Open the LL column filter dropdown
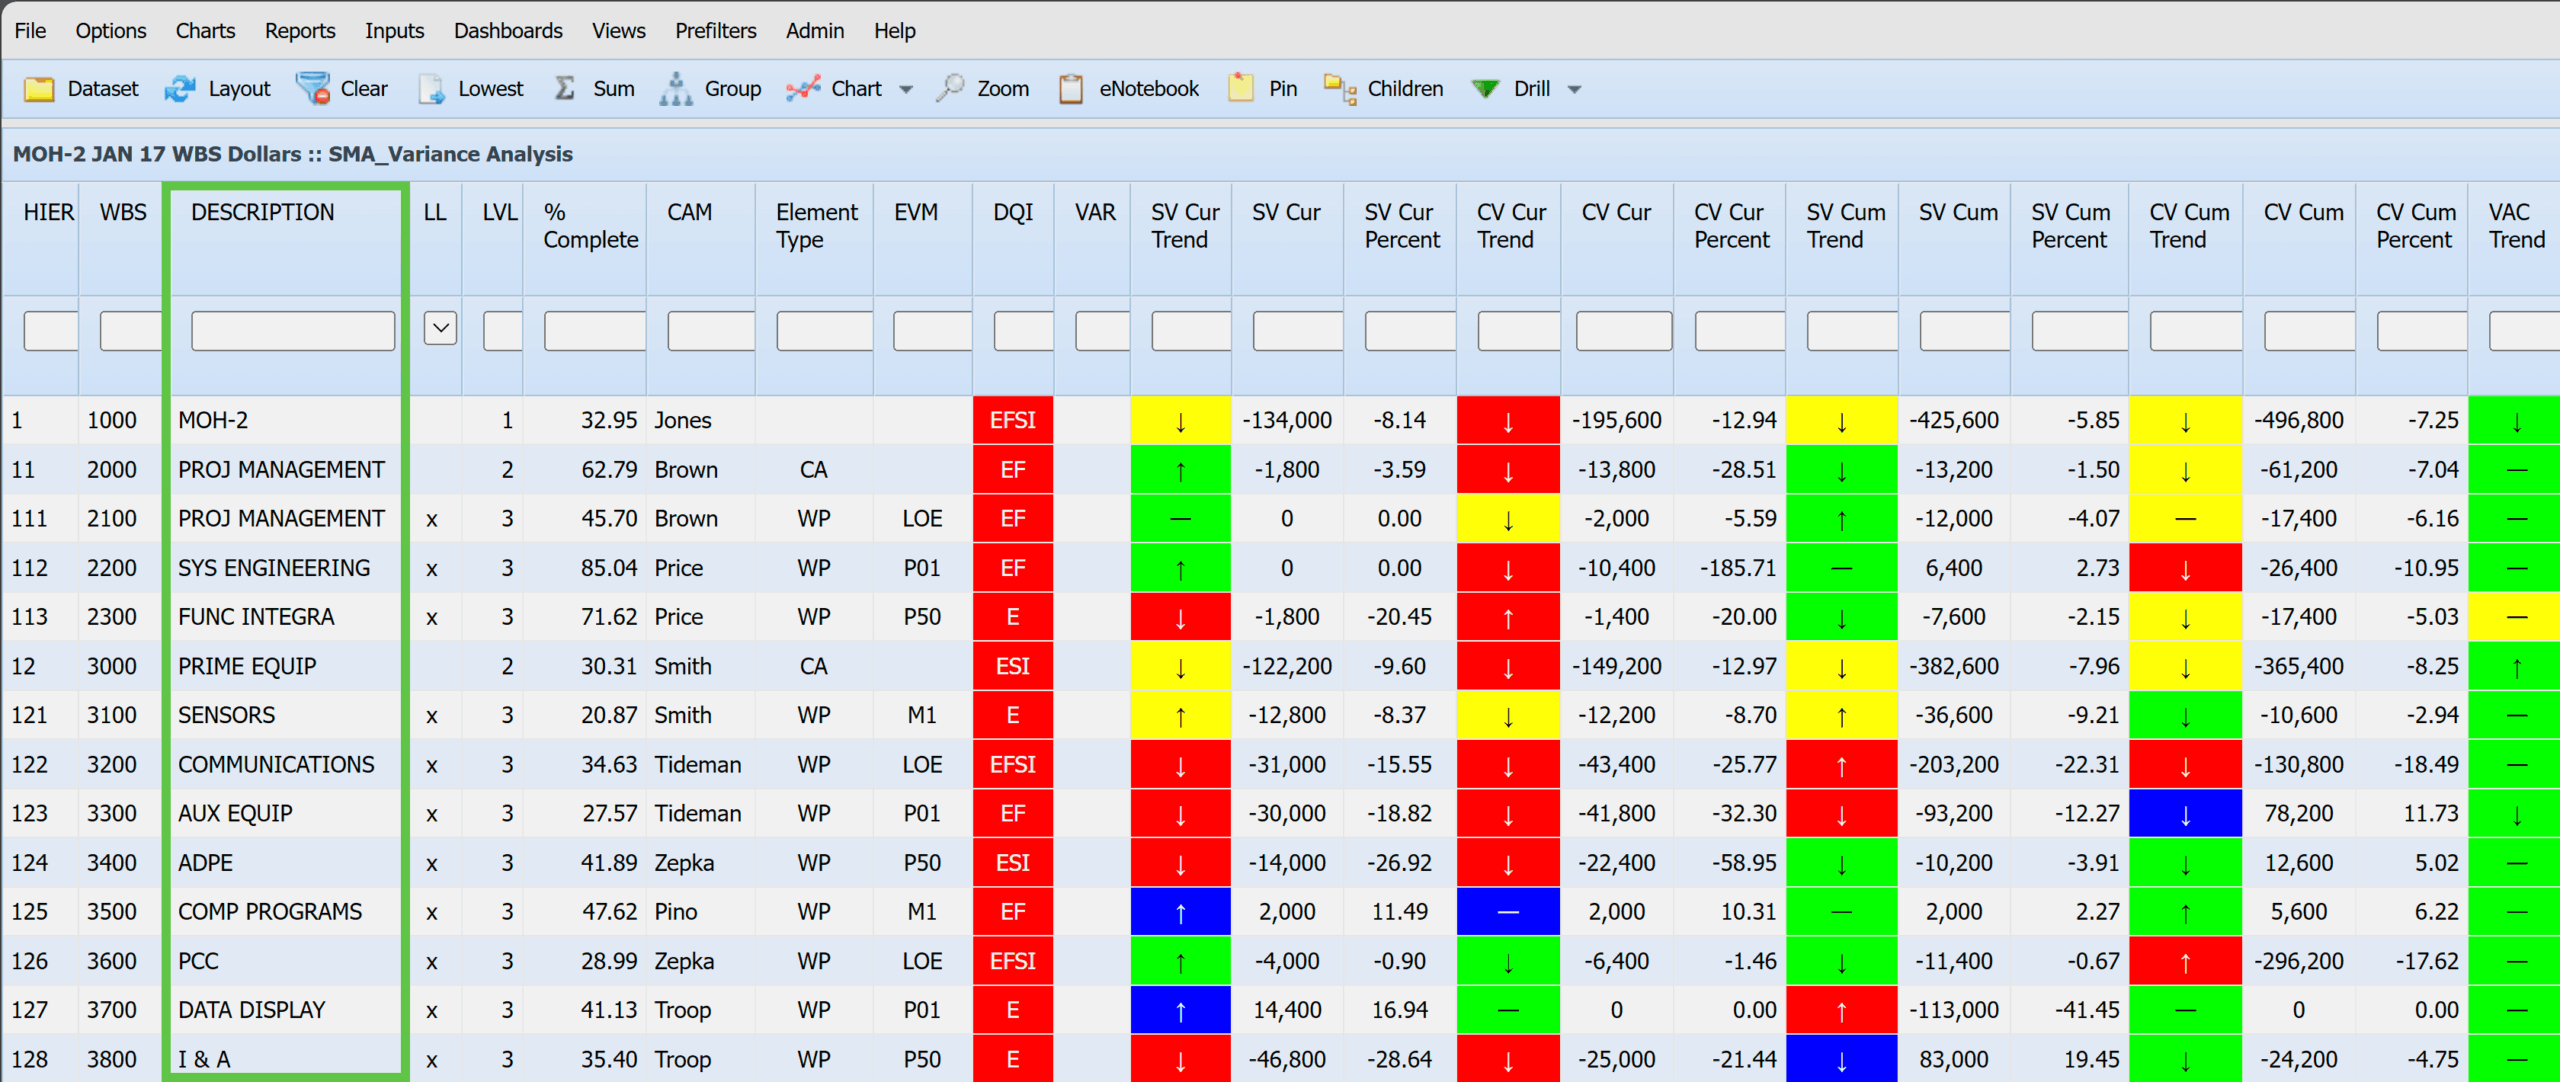This screenshot has width=2560, height=1082. [440, 328]
